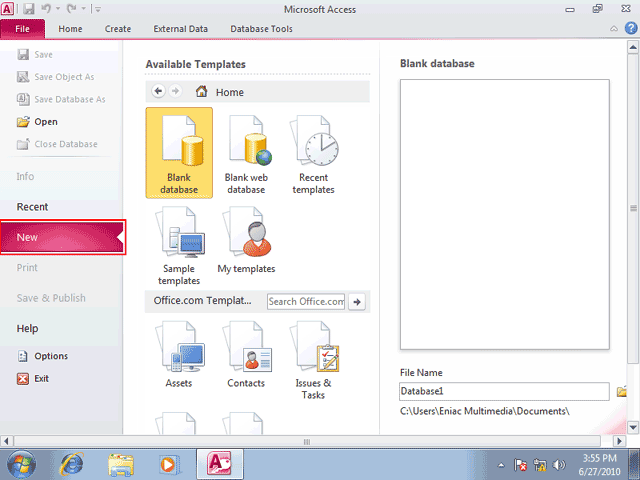Click the Access application icon in title bar
Image resolution: width=640 pixels, height=480 pixels.
click(x=7, y=9)
